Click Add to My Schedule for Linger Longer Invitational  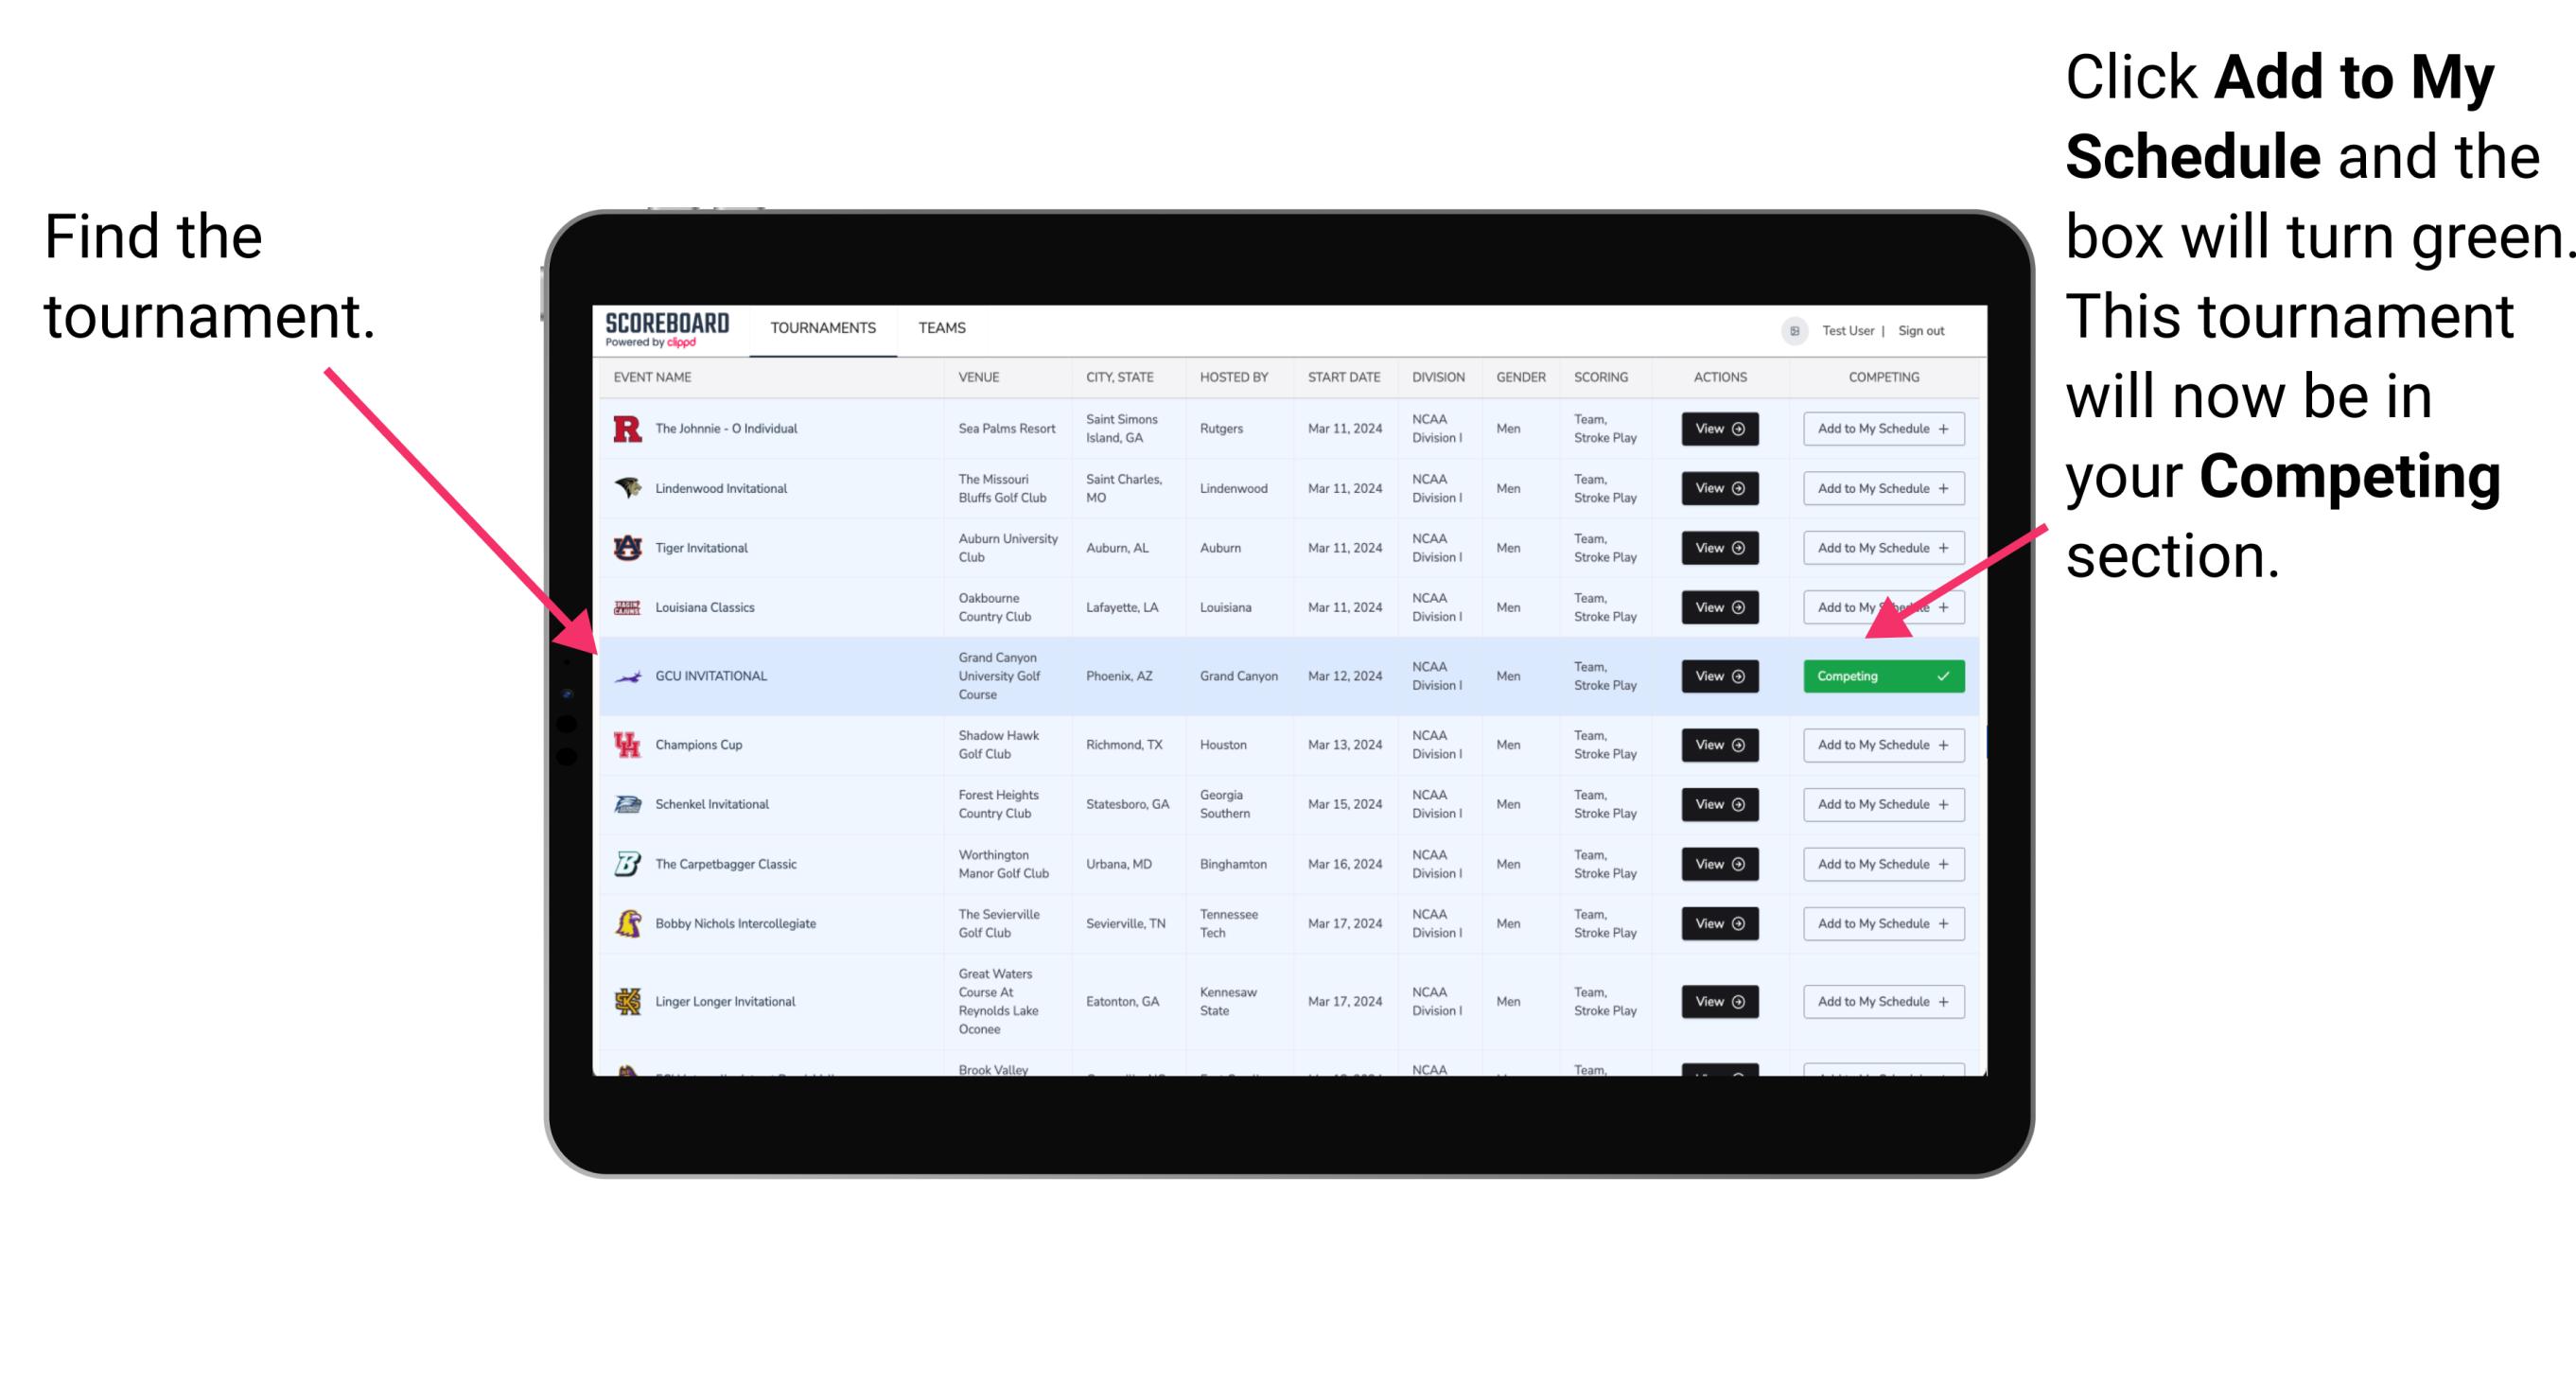(1880, 1002)
